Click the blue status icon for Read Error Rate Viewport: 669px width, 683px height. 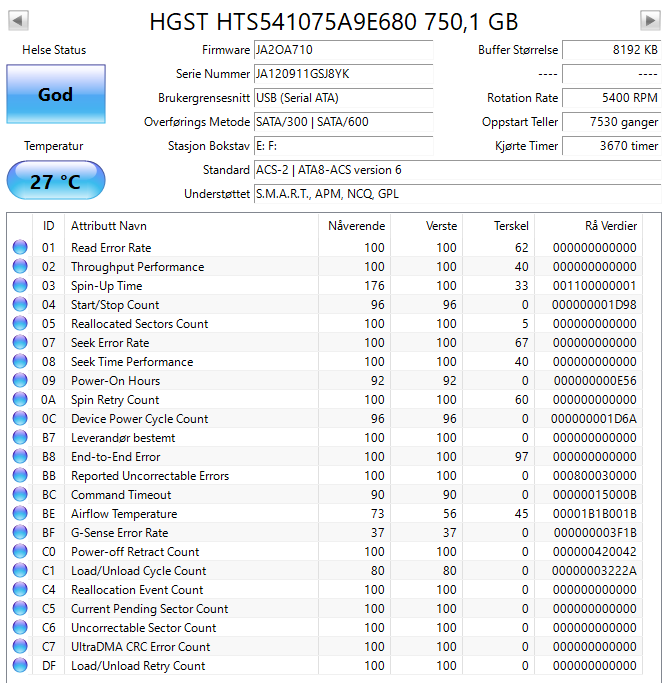pyautogui.click(x=20, y=248)
